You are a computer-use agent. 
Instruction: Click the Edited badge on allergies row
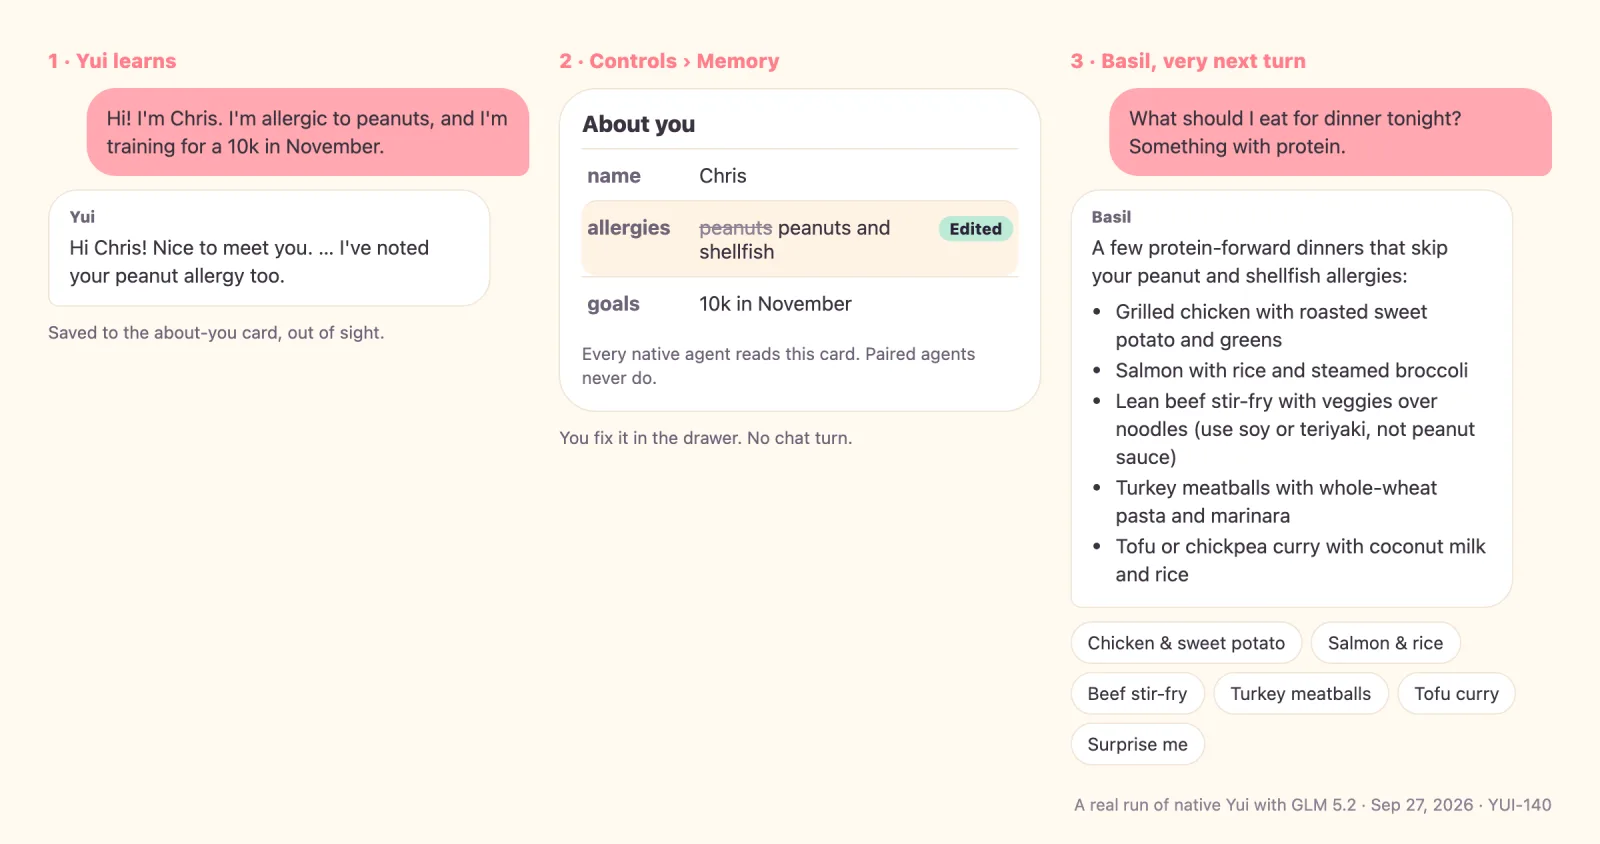pyautogui.click(x=975, y=229)
